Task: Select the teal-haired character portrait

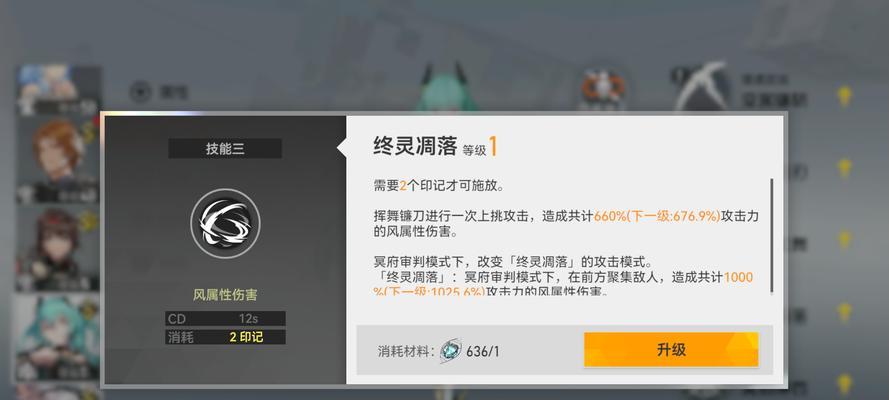Action: click(x=57, y=338)
